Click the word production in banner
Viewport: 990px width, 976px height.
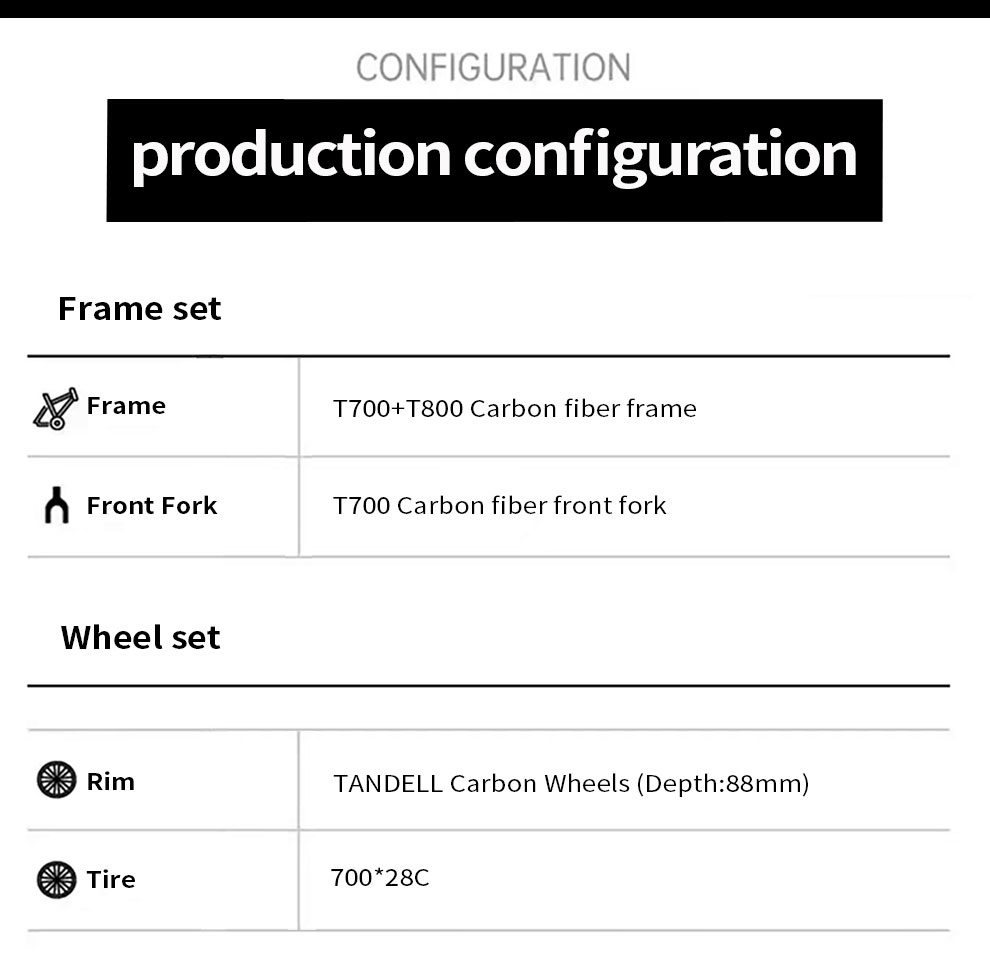(x=291, y=157)
